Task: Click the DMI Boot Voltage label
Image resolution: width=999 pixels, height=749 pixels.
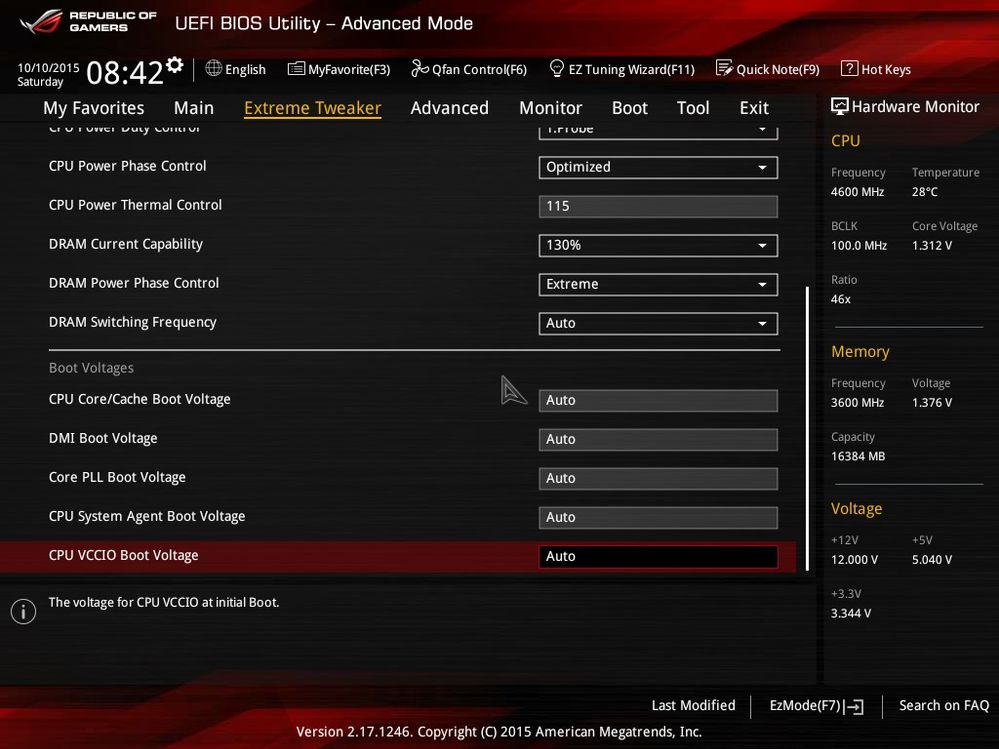Action: pos(103,438)
